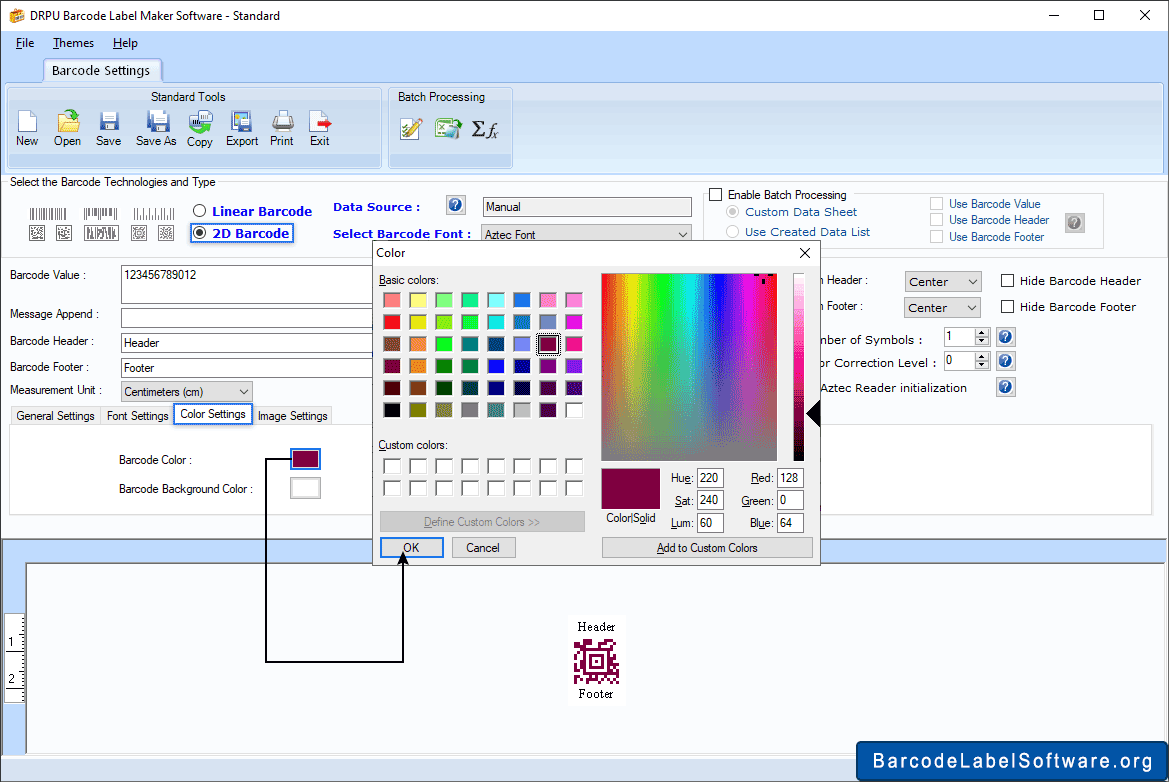Click the New document icon

[x=27, y=128]
